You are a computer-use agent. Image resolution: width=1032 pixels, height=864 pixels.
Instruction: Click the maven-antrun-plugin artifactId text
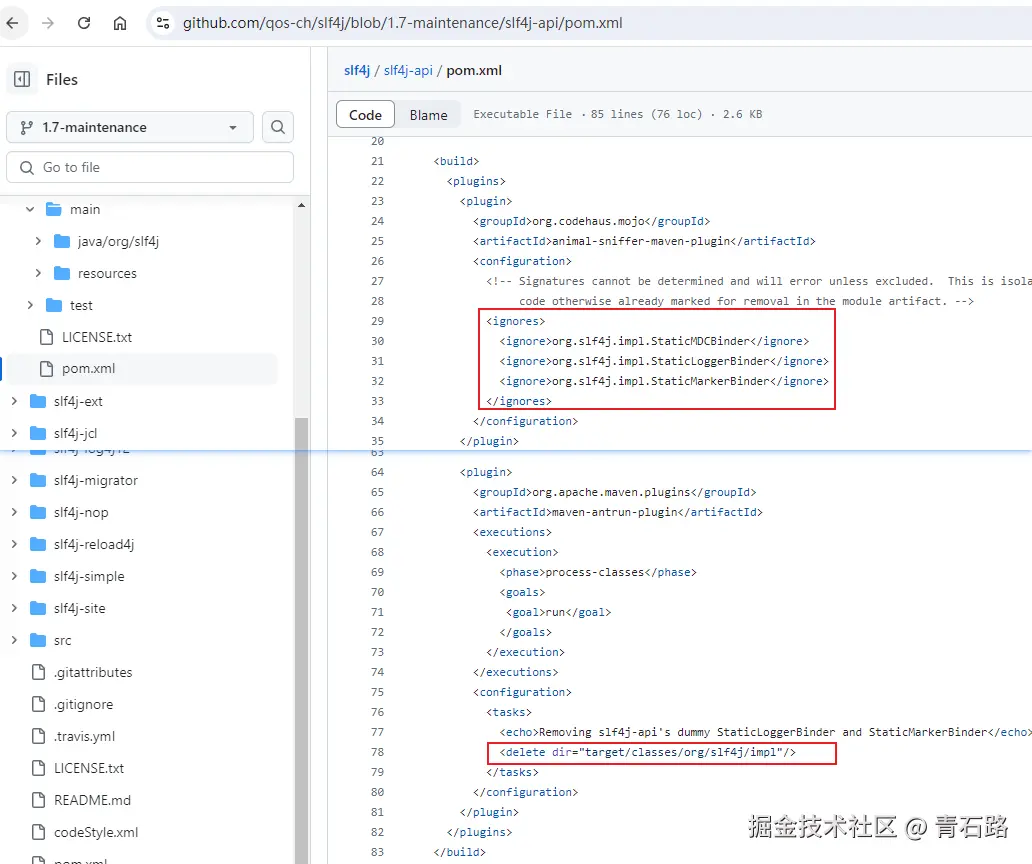617,512
